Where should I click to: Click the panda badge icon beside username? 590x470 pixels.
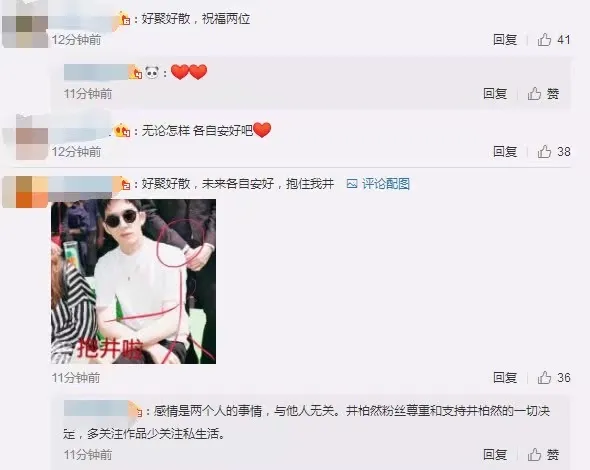point(152,72)
